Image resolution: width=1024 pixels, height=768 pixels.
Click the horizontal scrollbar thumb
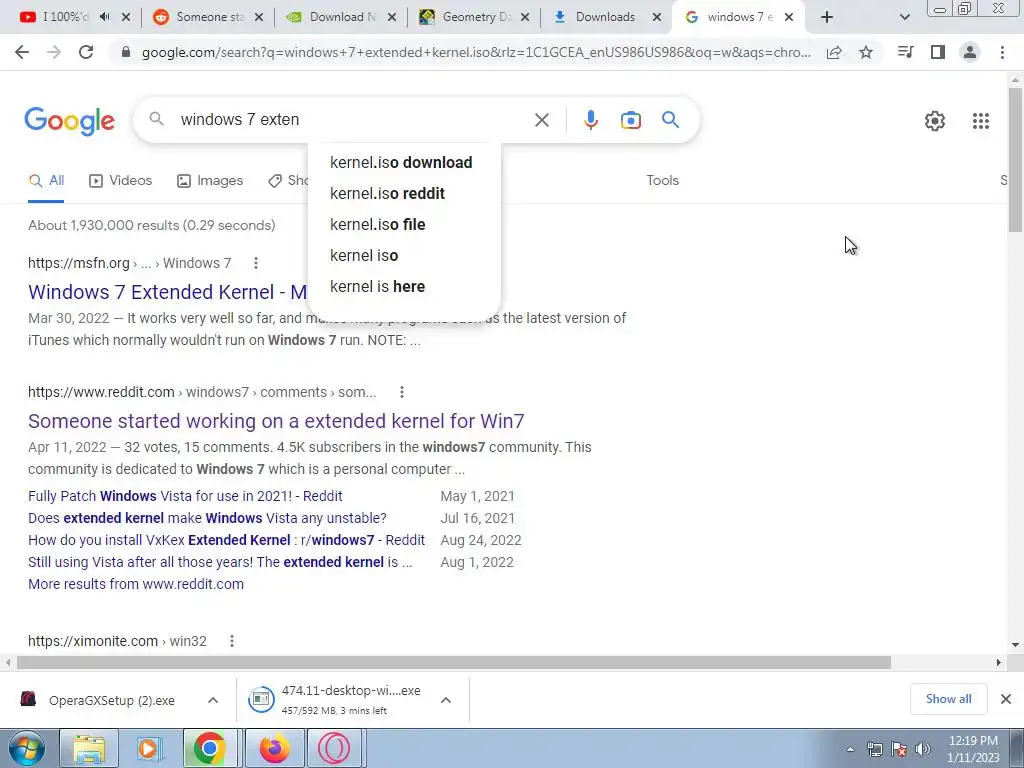(453, 663)
